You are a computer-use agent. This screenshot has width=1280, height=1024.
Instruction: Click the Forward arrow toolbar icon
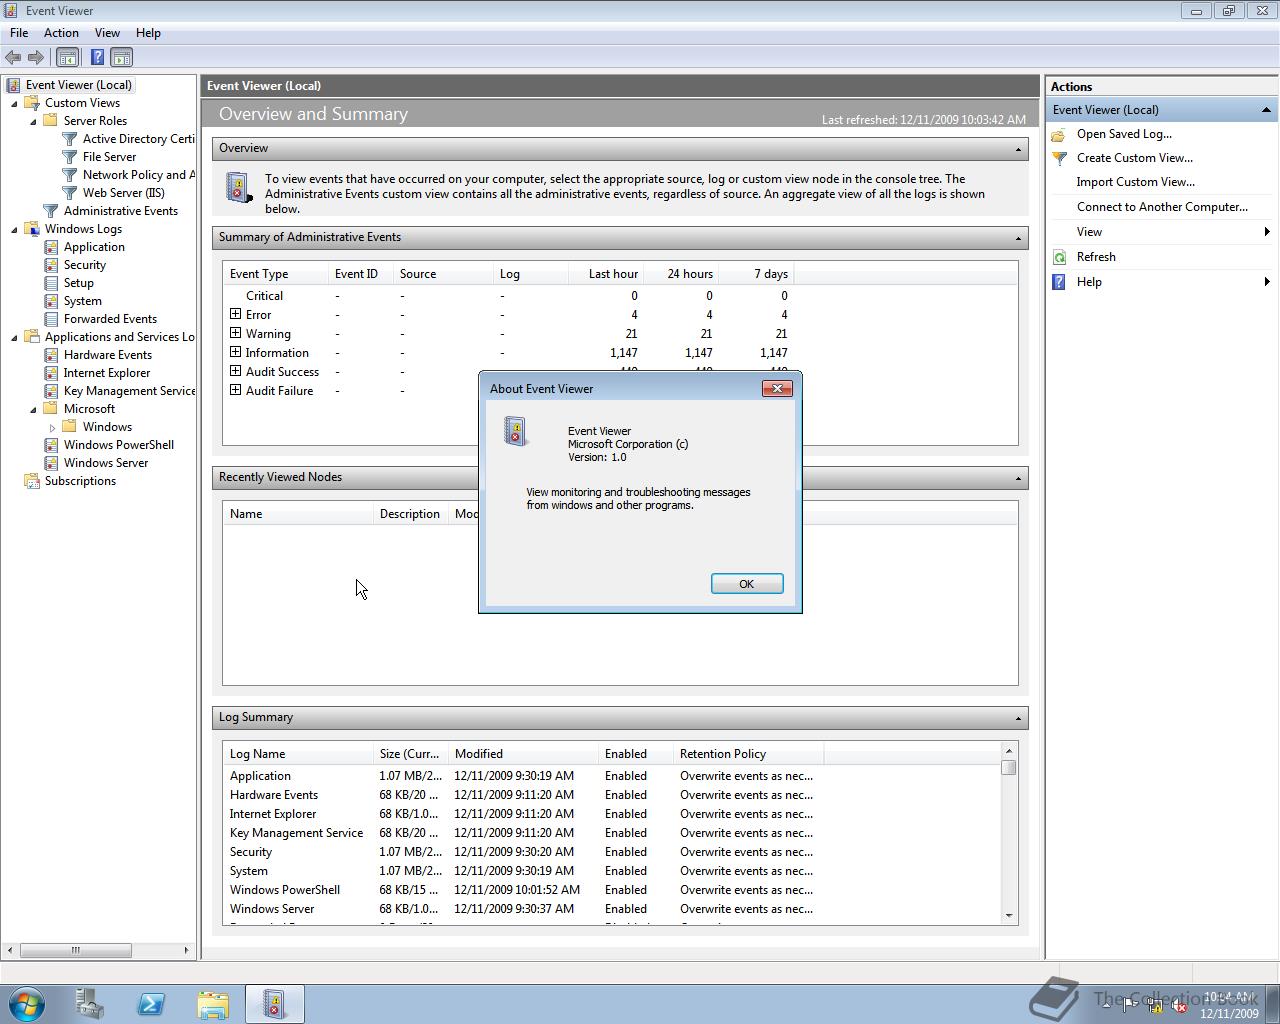36,58
